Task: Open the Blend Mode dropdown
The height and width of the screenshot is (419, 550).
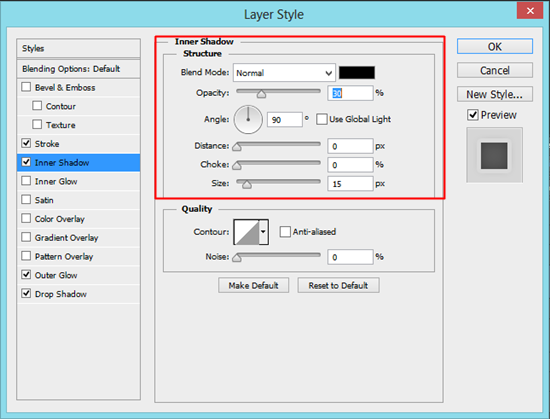Action: click(x=284, y=73)
